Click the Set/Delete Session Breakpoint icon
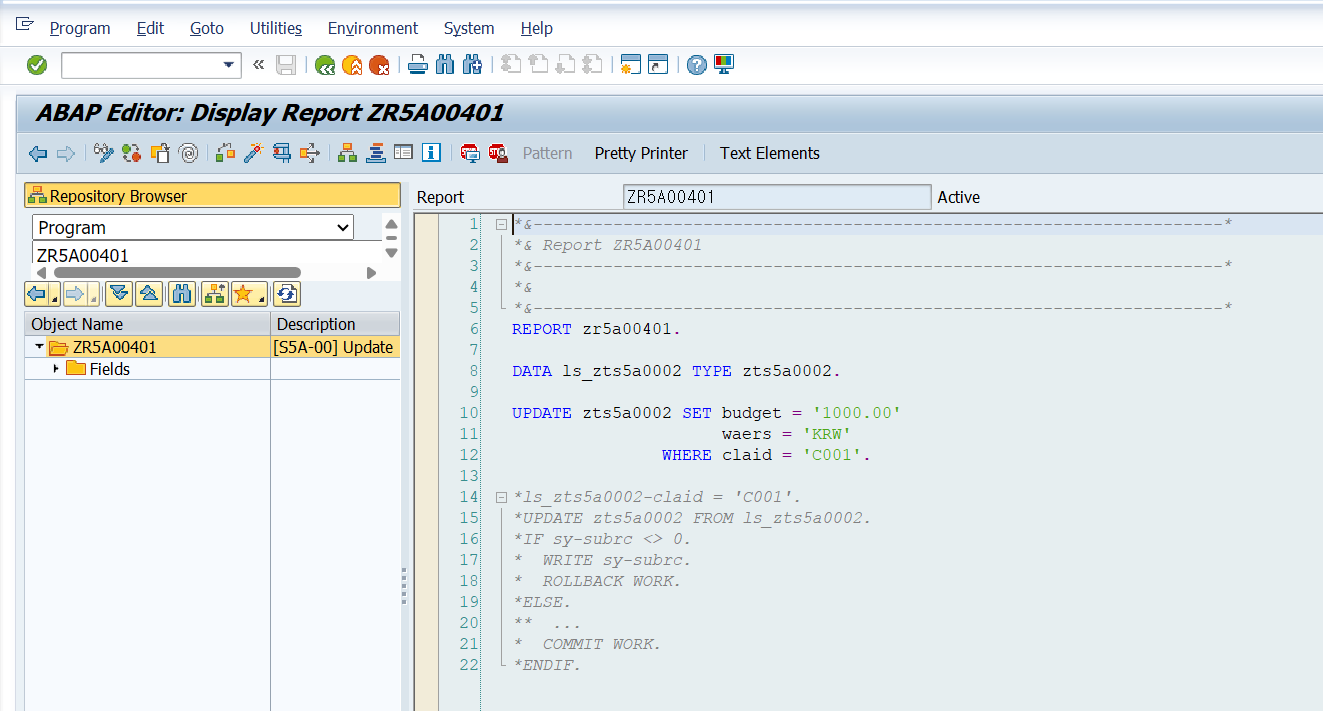 [x=470, y=153]
